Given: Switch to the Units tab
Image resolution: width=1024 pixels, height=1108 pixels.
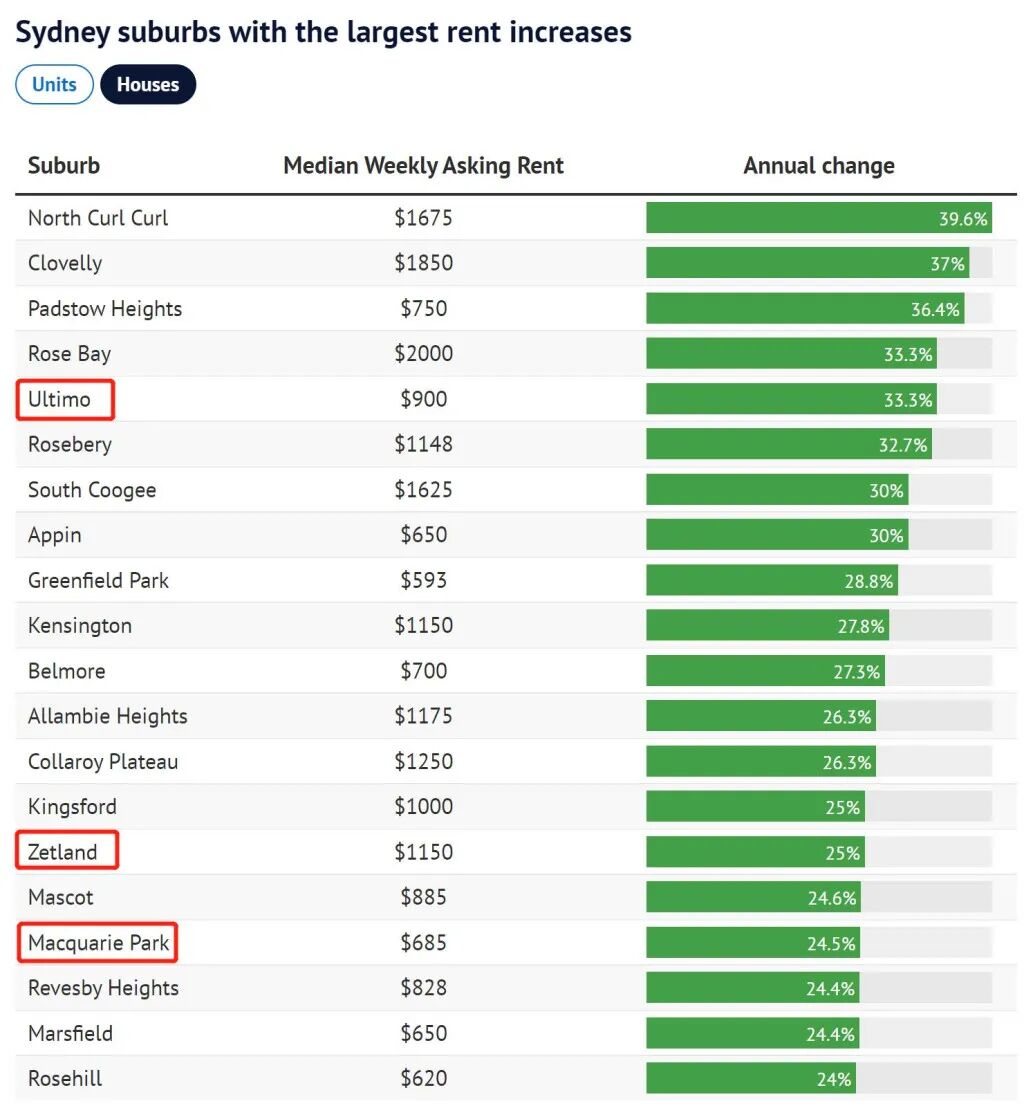Looking at the screenshot, I should pos(54,85).
